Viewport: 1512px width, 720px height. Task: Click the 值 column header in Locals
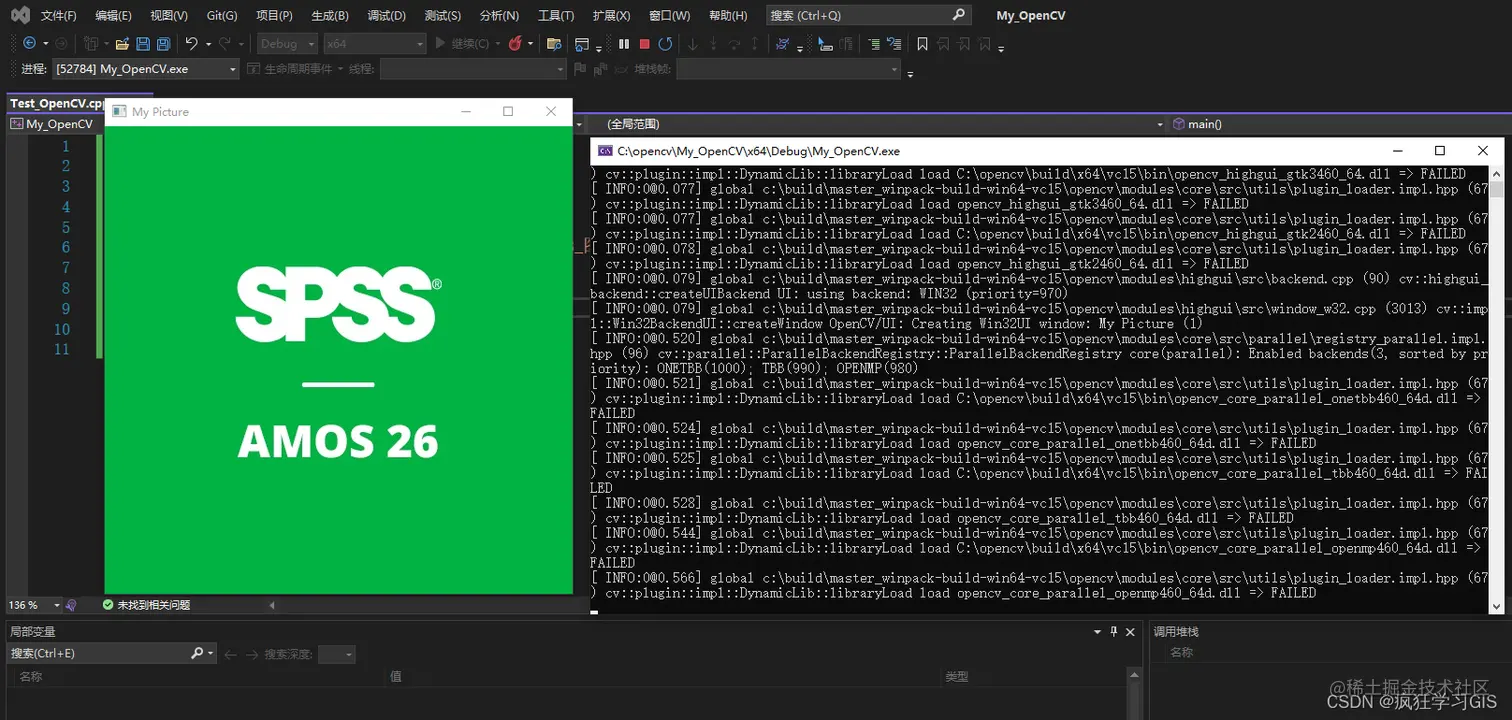tap(395, 676)
